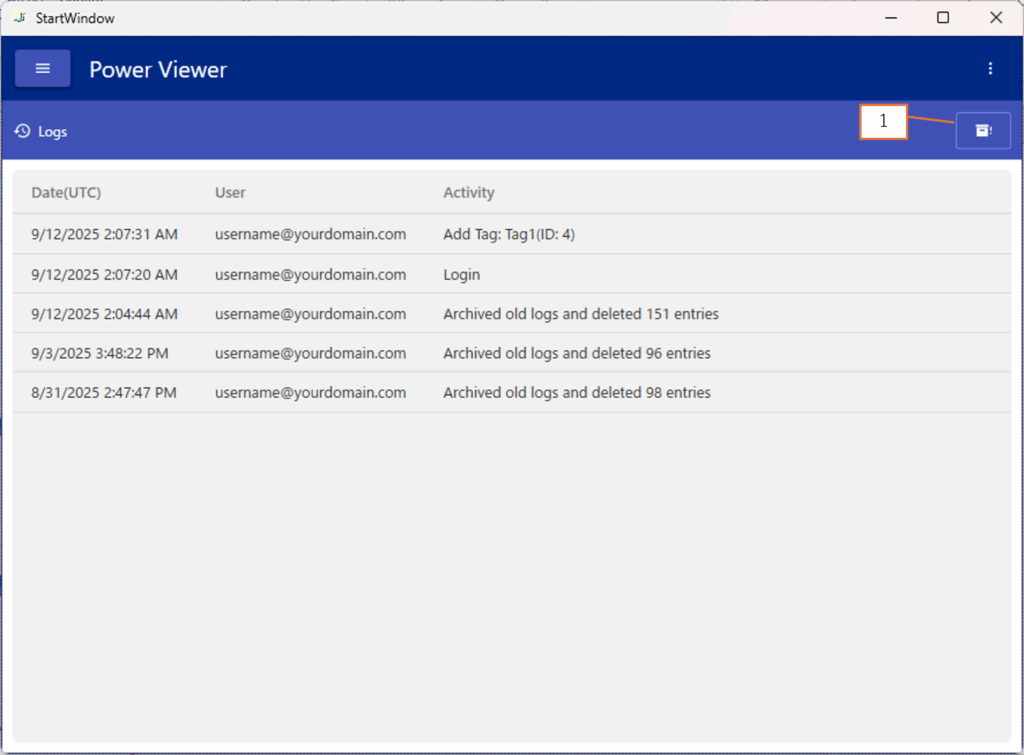Click the Logs section label
This screenshot has width=1024, height=755.
(x=53, y=132)
